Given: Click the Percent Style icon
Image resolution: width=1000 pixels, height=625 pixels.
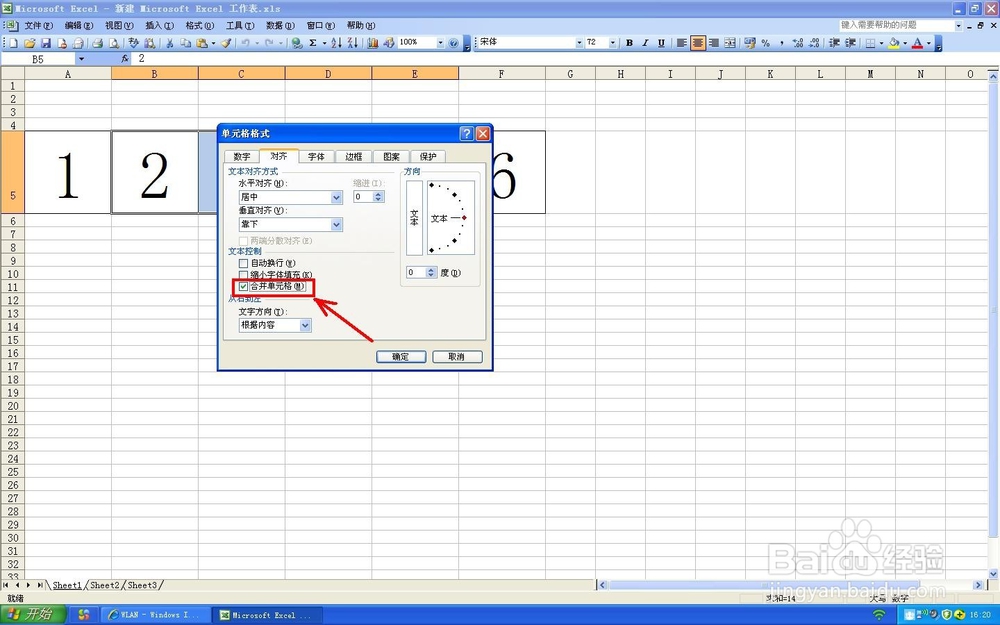Looking at the screenshot, I should 765,43.
